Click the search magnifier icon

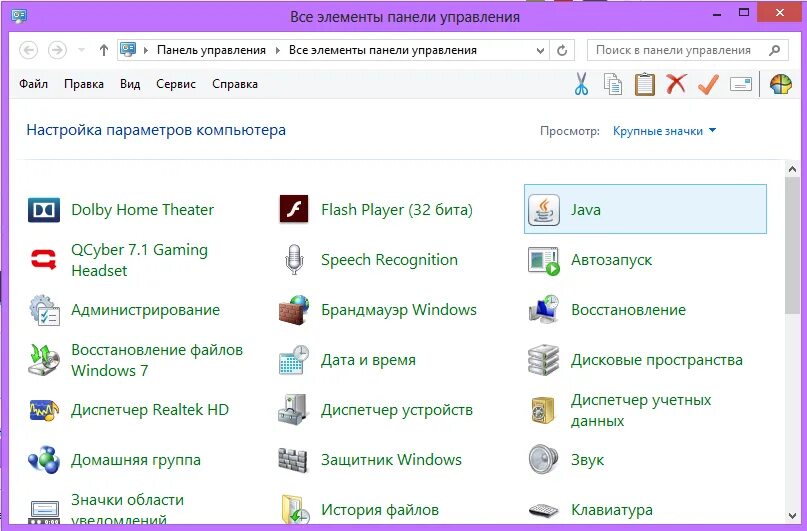775,50
